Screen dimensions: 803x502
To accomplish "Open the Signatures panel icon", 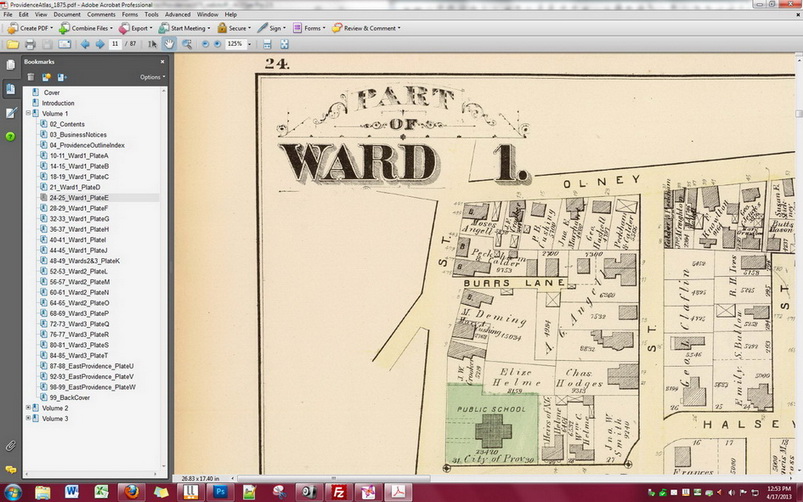I will (10, 113).
